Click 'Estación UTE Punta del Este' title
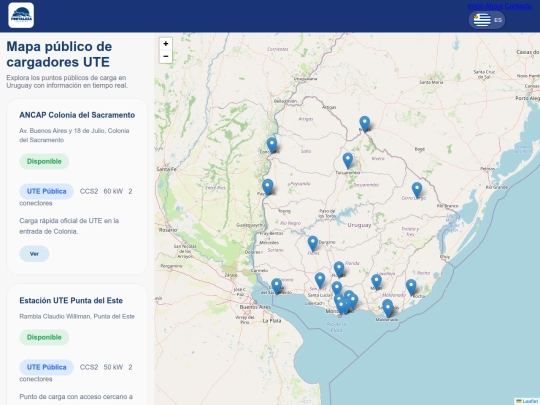The image size is (540, 405). (x=71, y=301)
